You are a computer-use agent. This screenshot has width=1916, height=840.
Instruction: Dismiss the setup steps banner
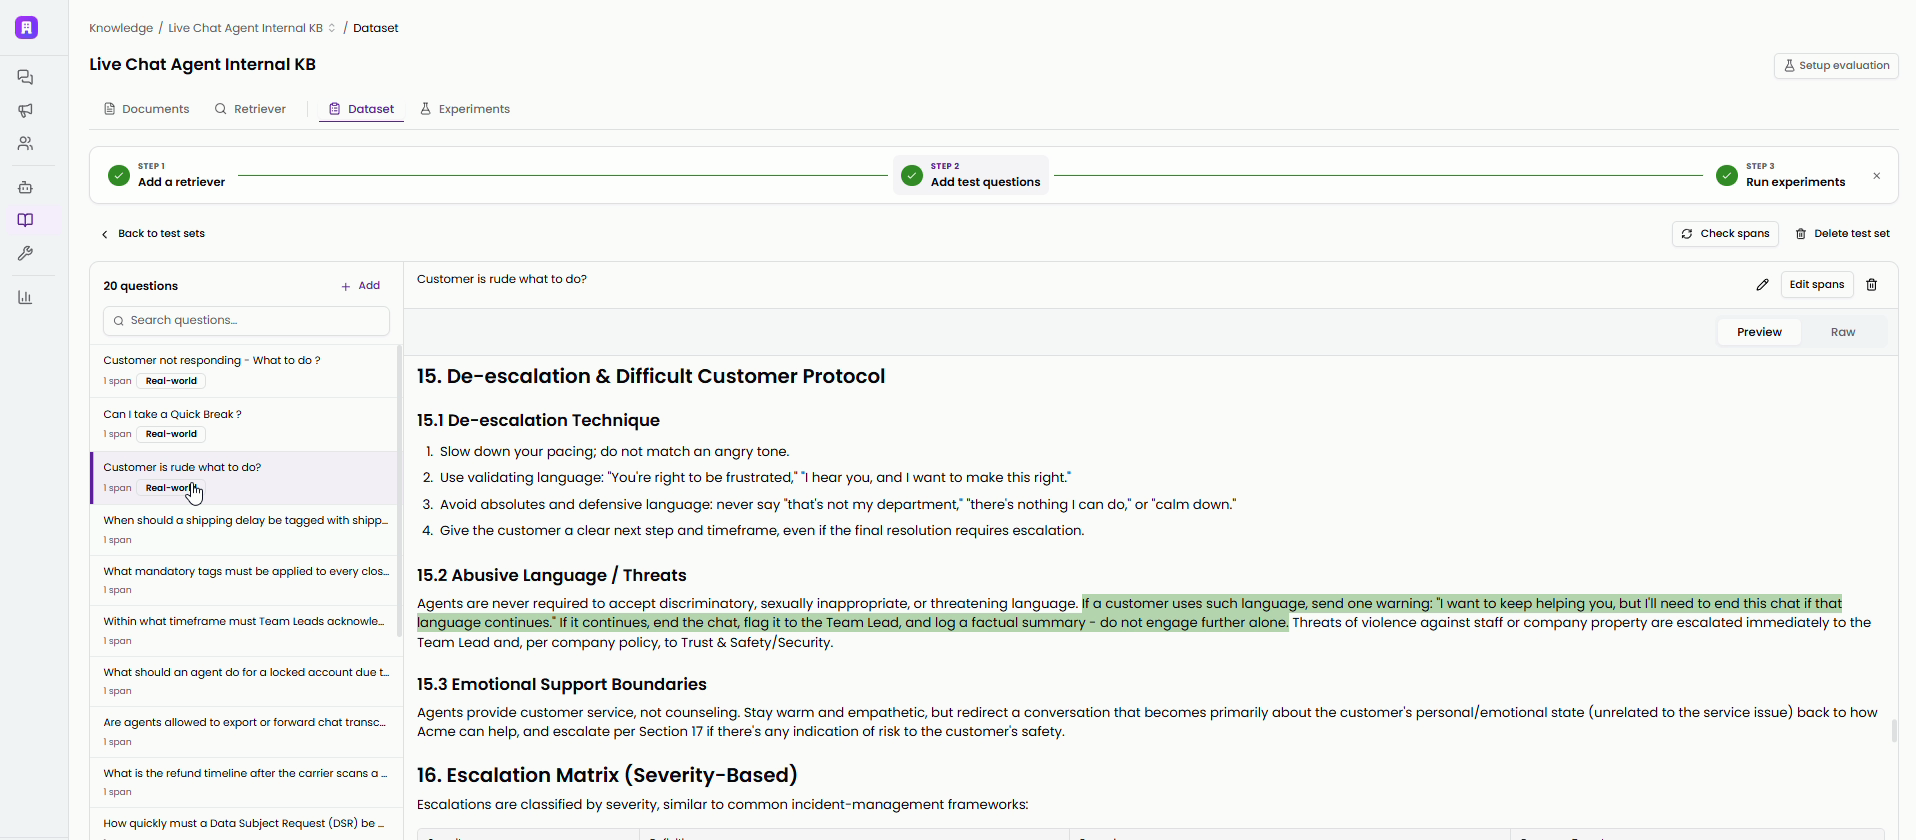1877,176
